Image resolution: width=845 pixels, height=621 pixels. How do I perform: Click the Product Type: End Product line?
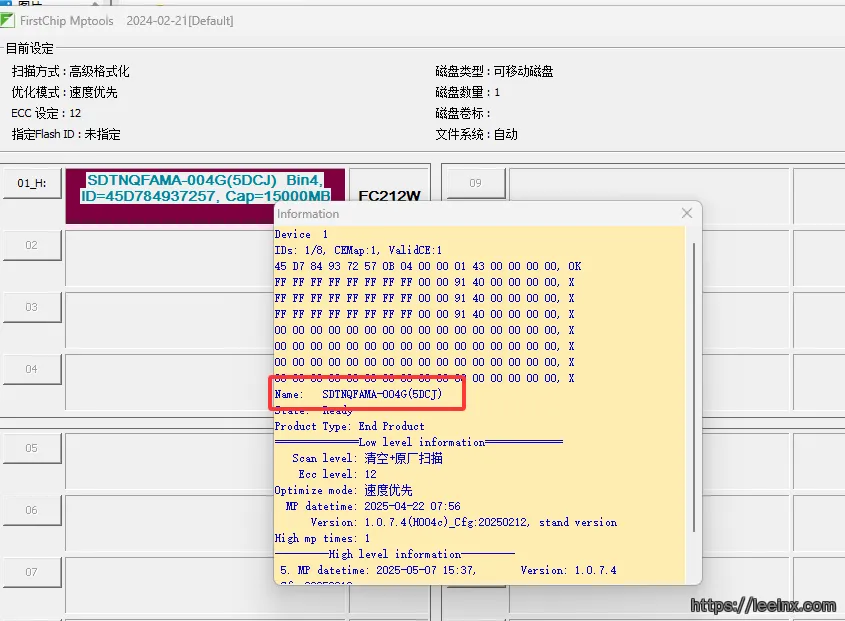pos(349,426)
